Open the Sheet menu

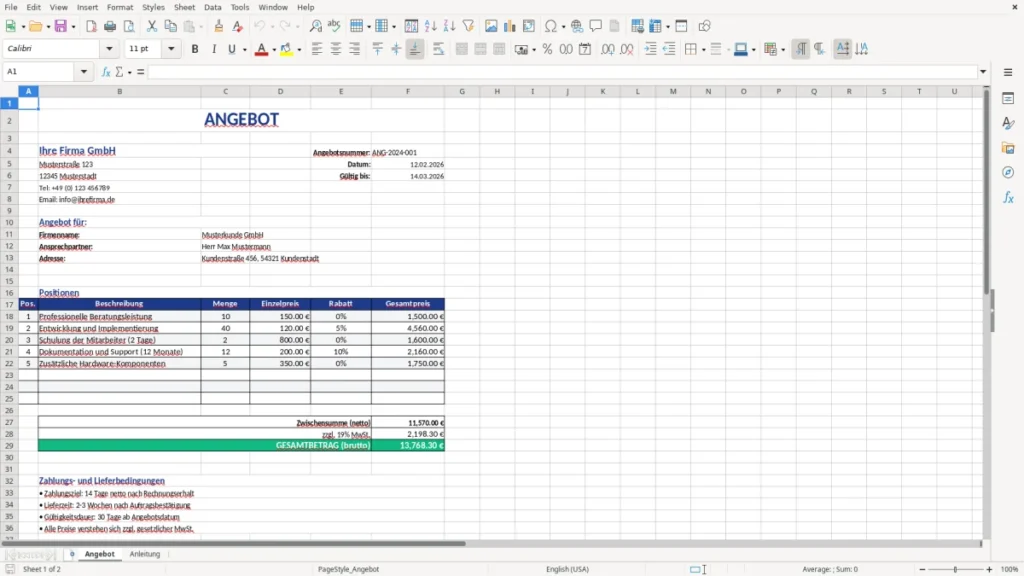184,7
